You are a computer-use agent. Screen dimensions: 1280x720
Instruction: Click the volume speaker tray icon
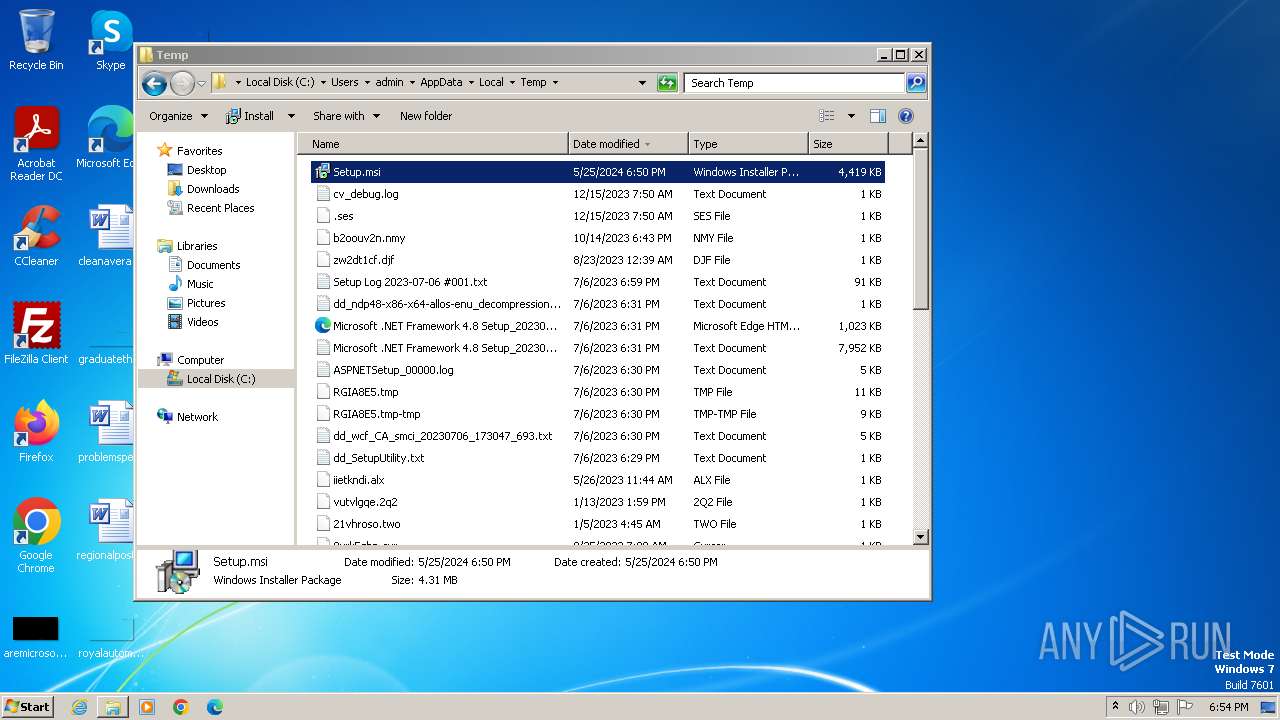pos(1136,707)
